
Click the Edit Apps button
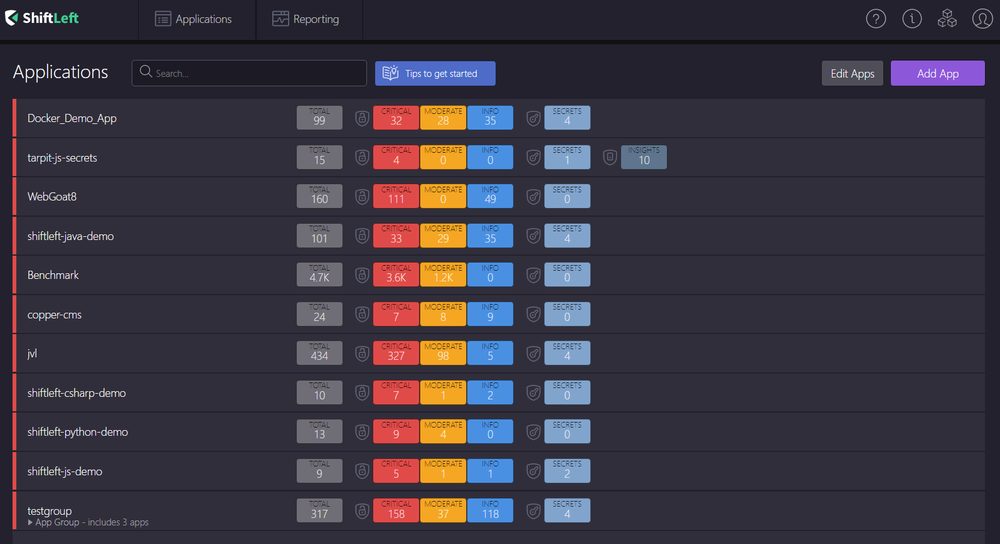tap(852, 73)
